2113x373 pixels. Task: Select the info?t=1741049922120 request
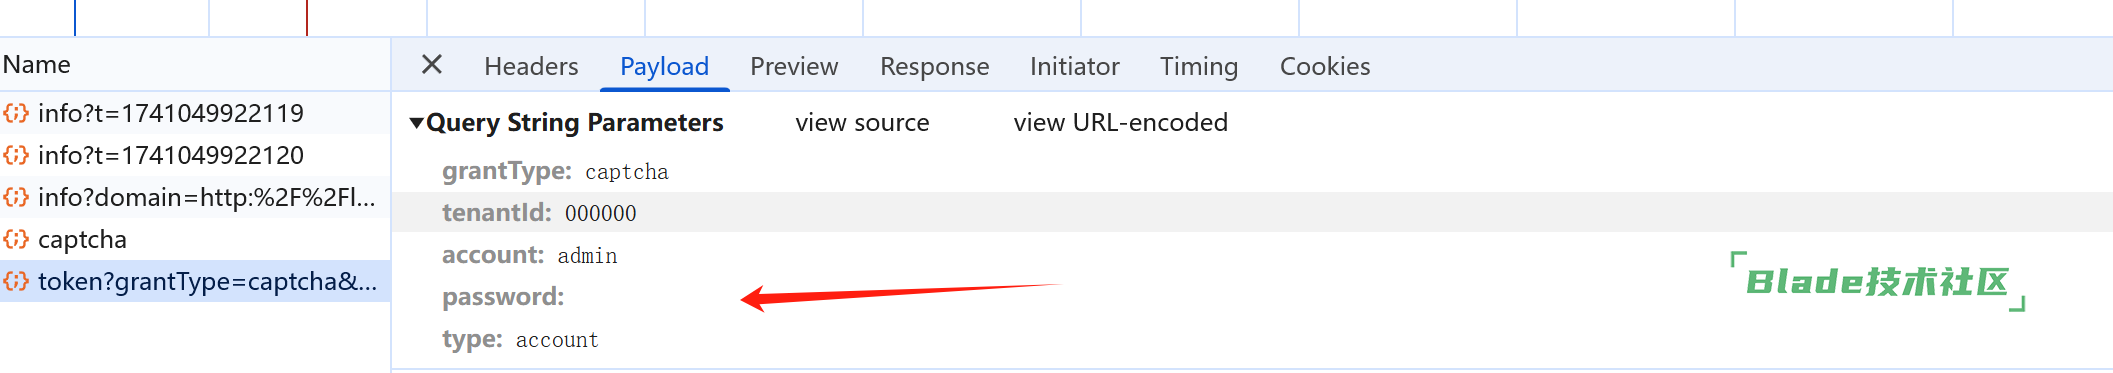[x=195, y=155]
